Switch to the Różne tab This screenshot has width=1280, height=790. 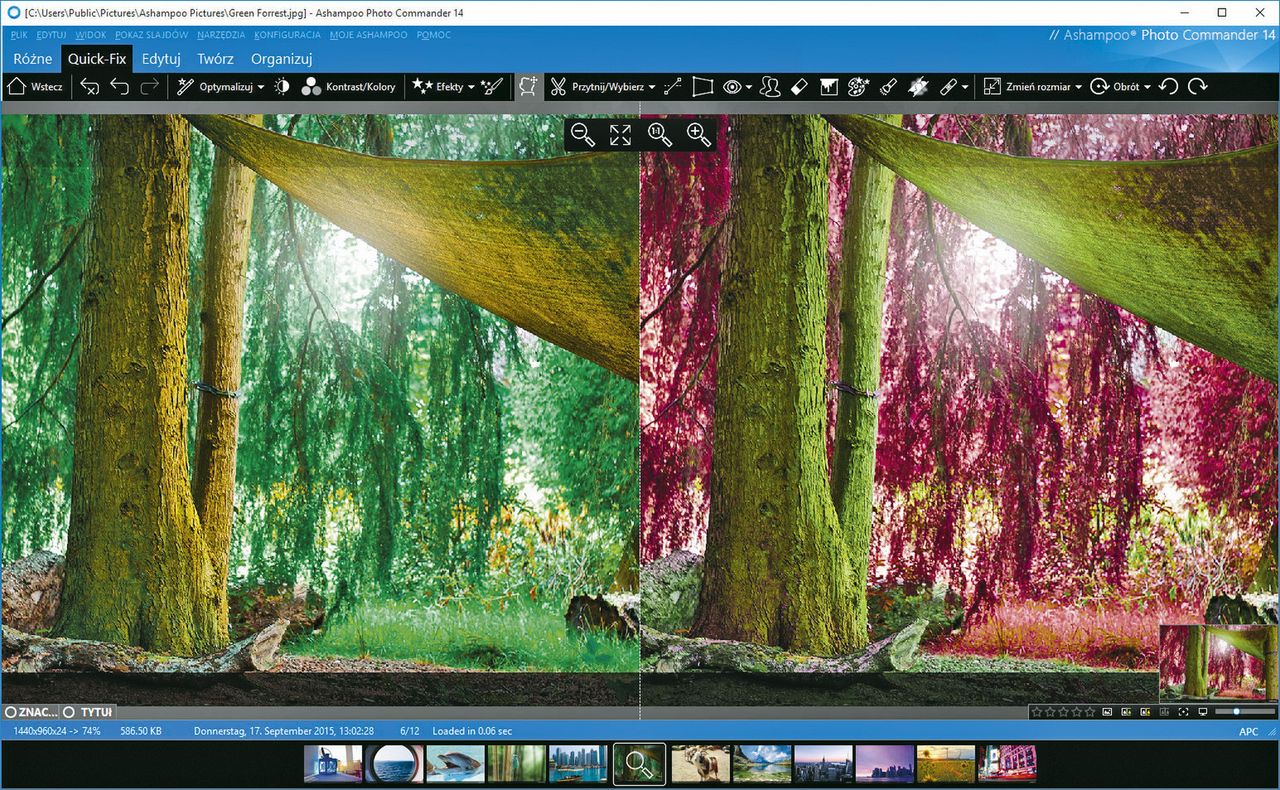click(x=33, y=59)
